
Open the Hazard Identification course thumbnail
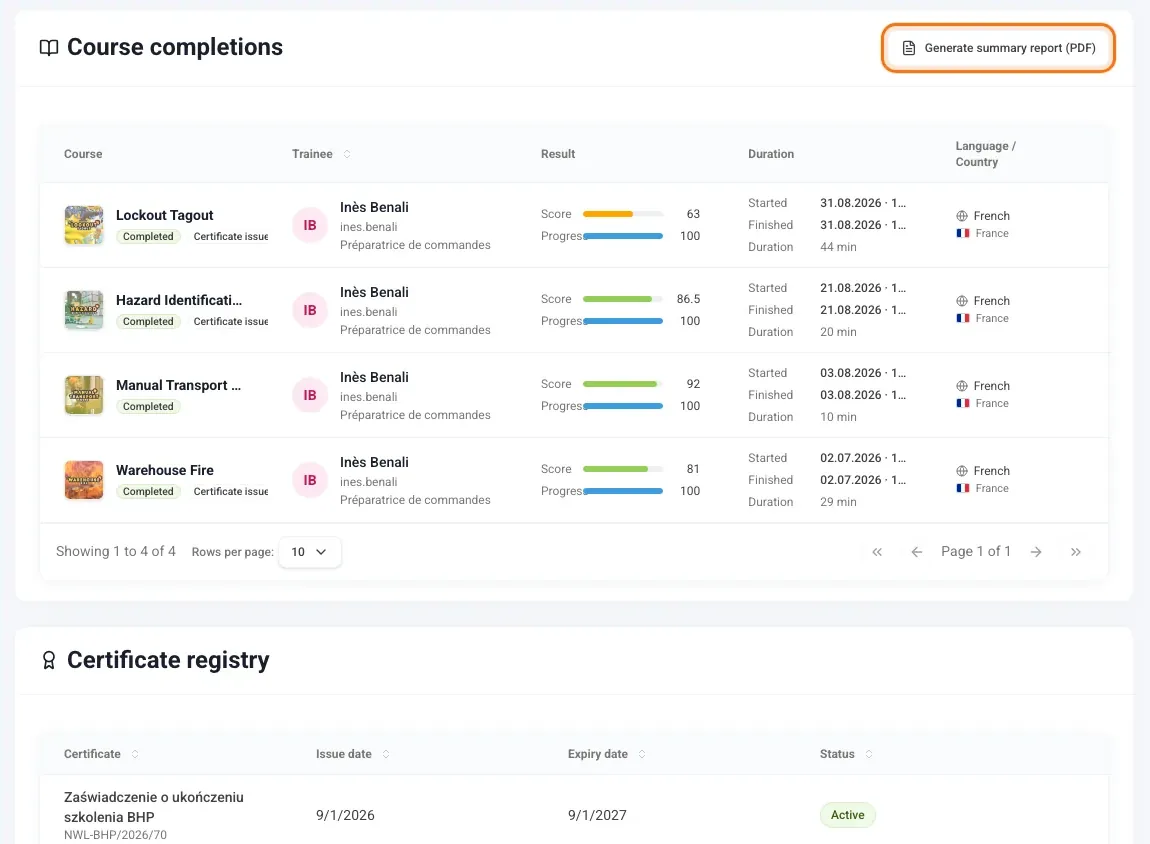[84, 310]
